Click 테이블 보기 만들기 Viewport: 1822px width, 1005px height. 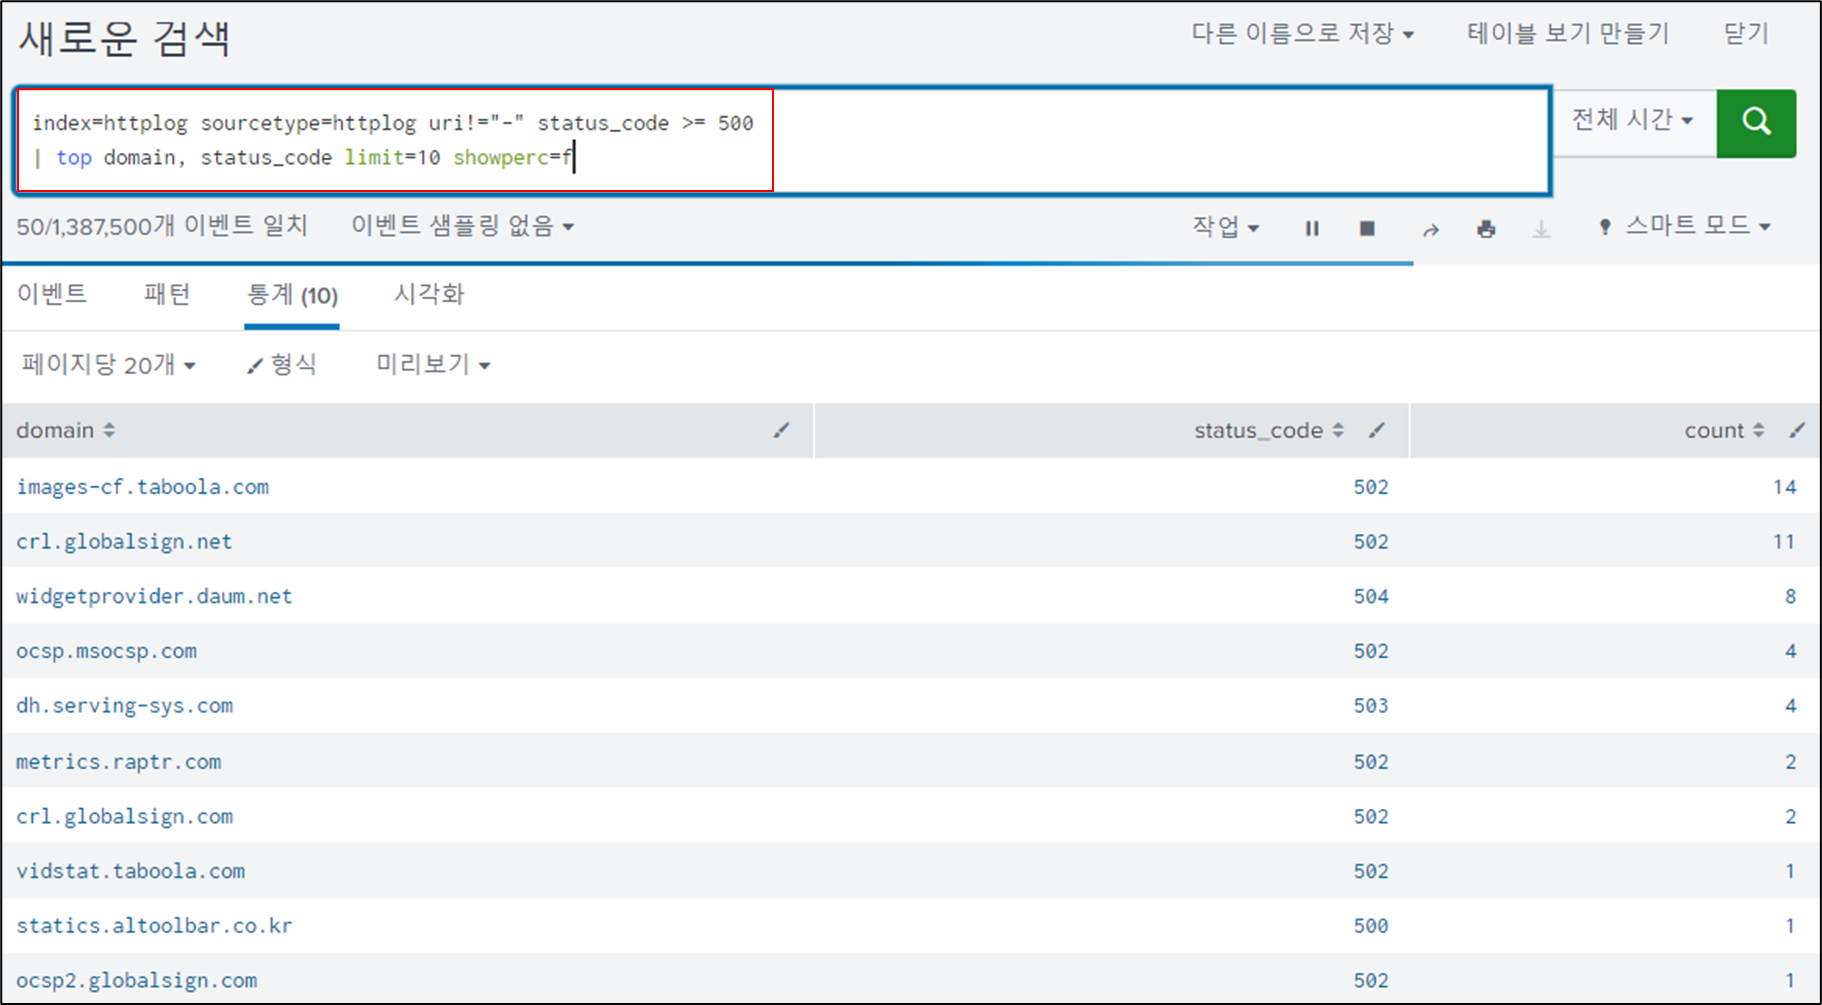1568,34
